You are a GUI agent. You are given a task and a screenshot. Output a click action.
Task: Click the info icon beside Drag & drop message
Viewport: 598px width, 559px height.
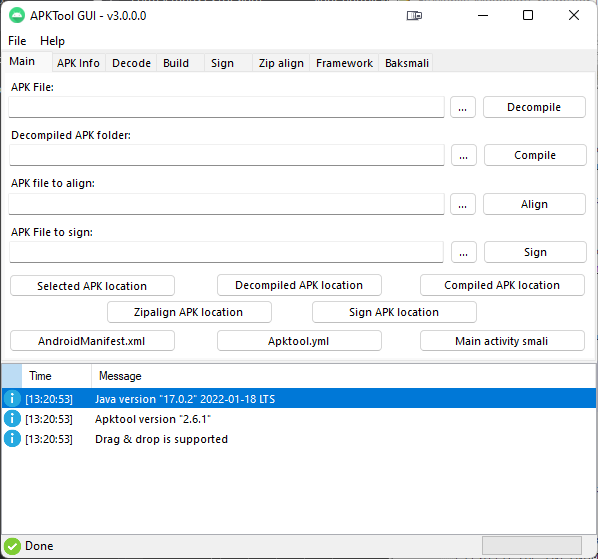(12, 439)
